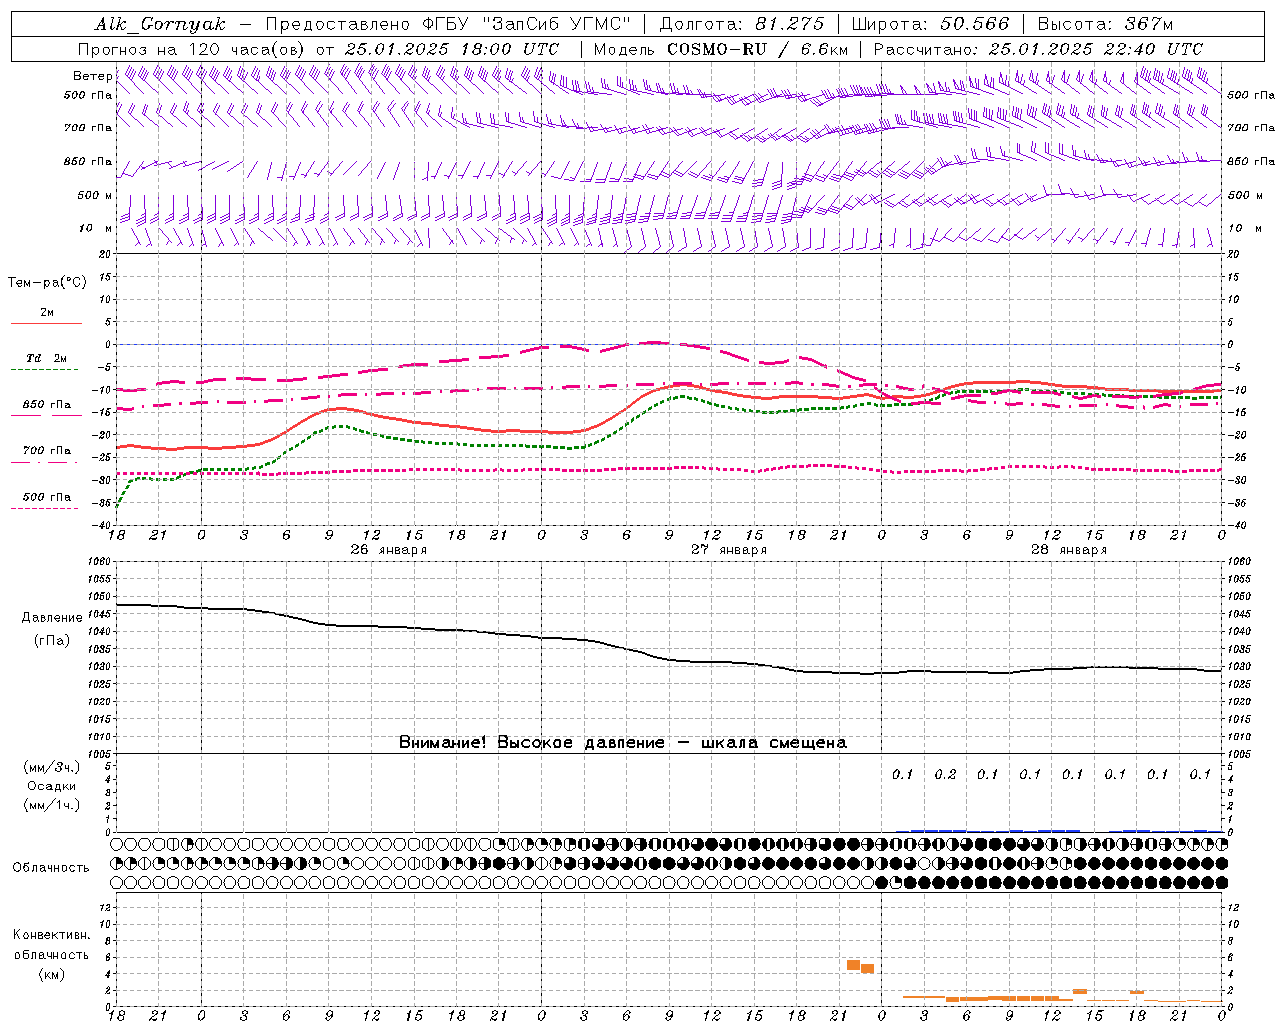This screenshot has height=1024, width=1280.
Task: Click the Долгота: 81.275 header value
Action: [x=742, y=24]
